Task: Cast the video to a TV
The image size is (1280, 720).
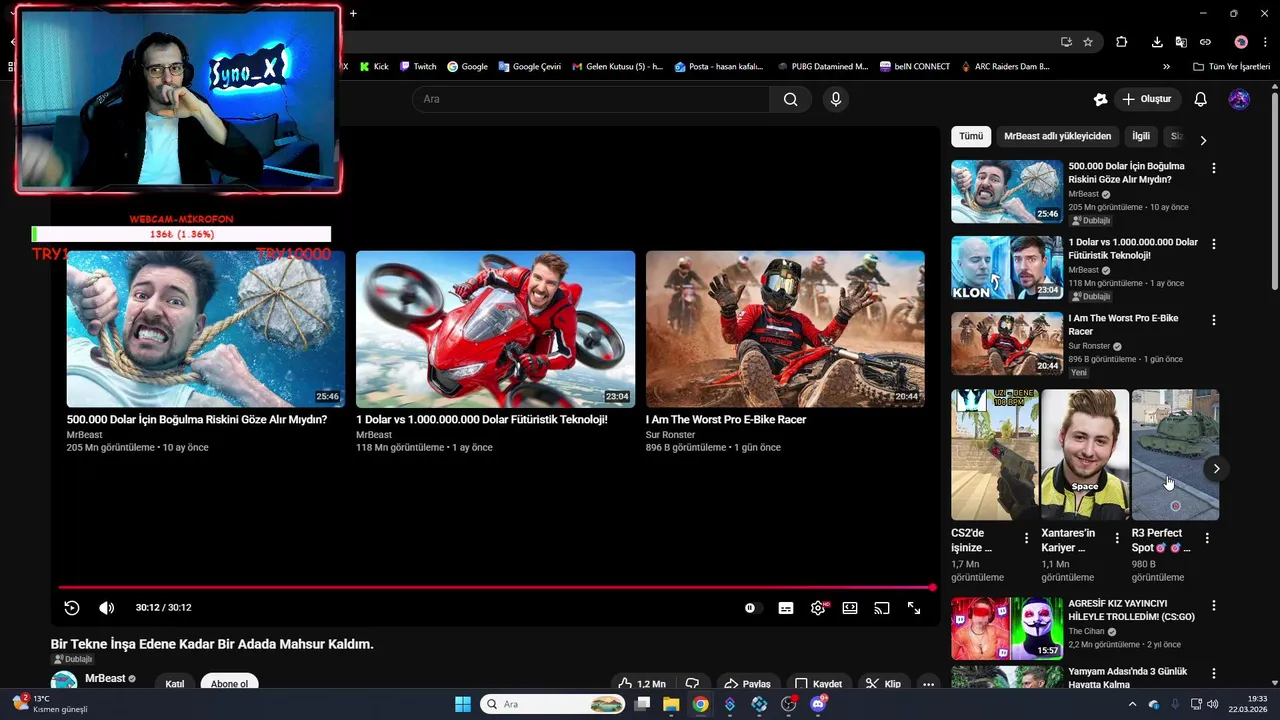Action: point(882,608)
